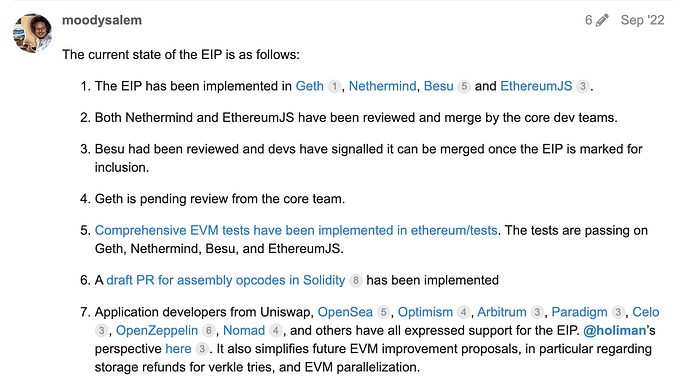
Task: Open the comprehensive EVM tests link
Action: pos(296,231)
